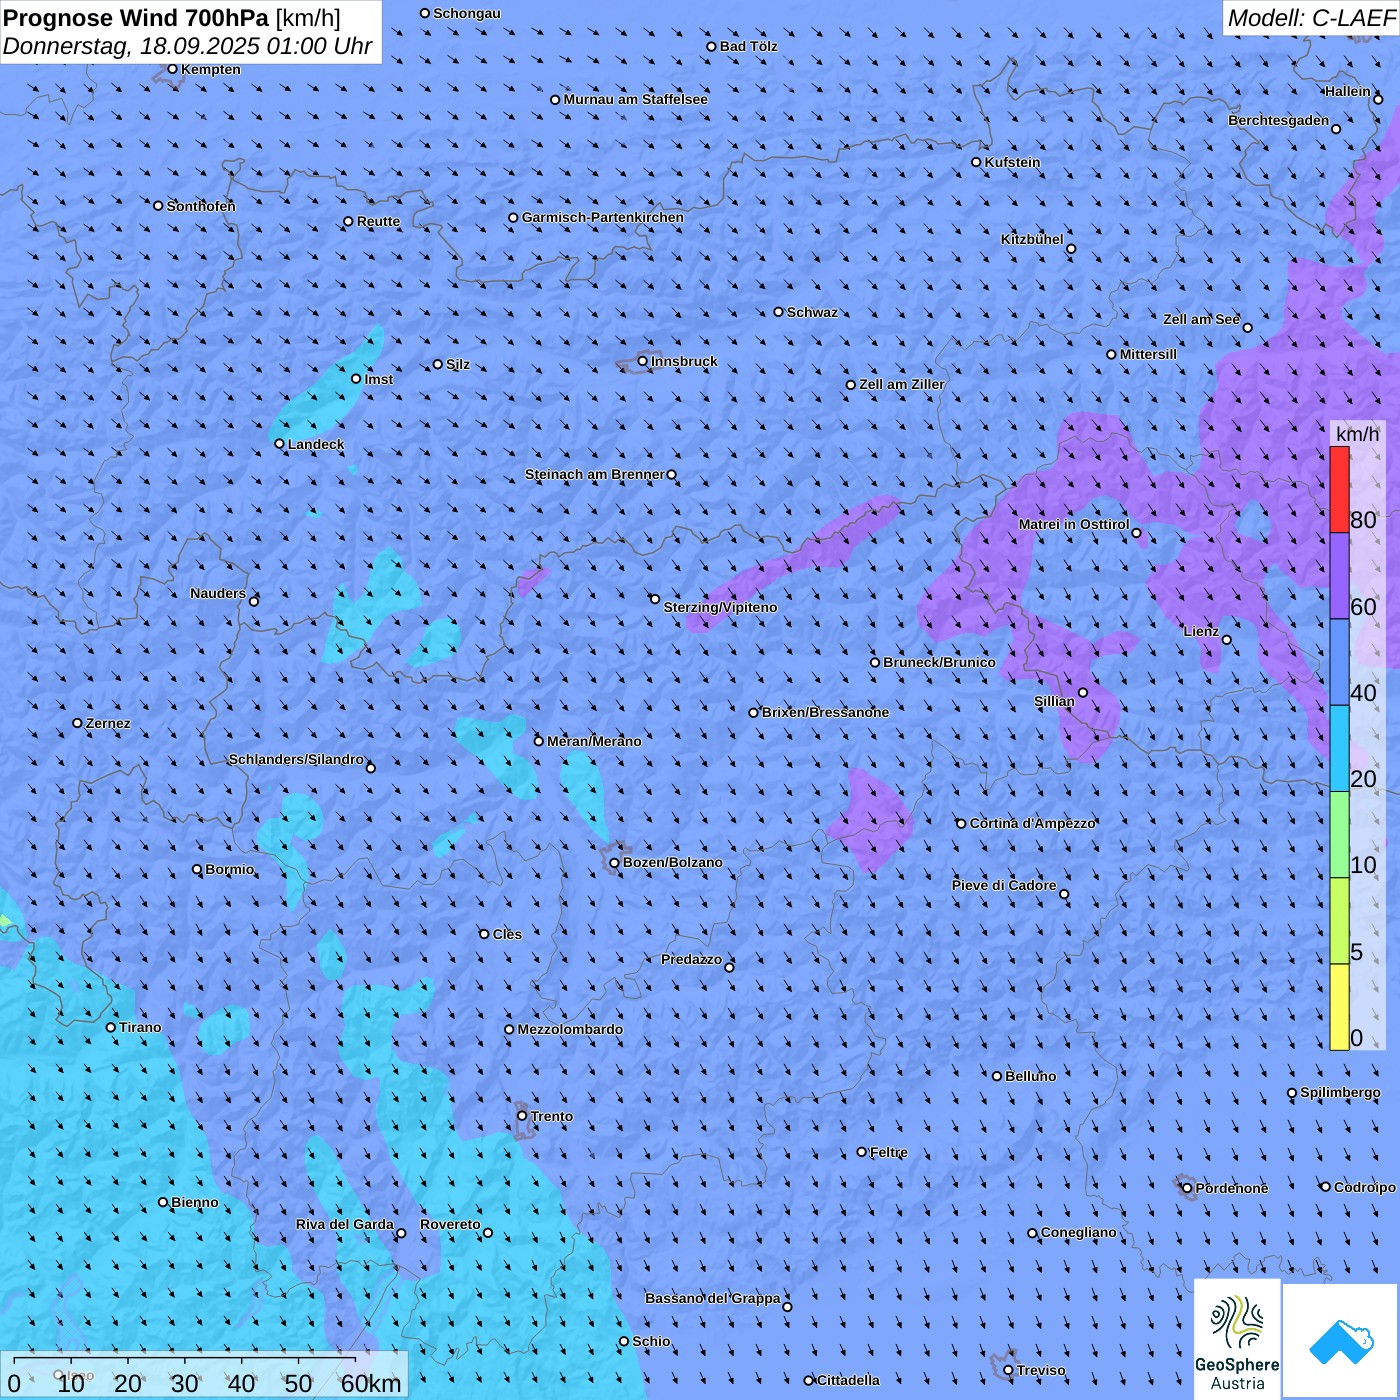Click the Garmisch-Partenkirchen label
This screenshot has width=1400, height=1400.
click(x=603, y=217)
